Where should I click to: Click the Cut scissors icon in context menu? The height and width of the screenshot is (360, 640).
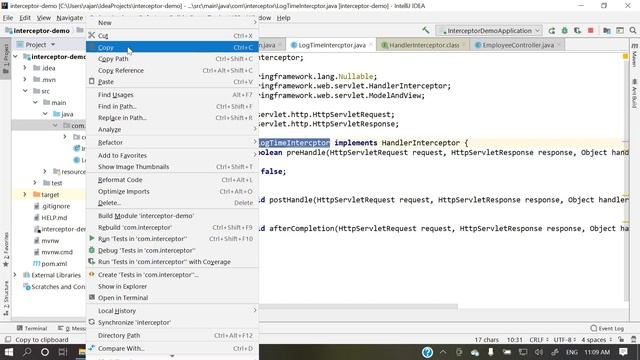[x=92, y=36]
